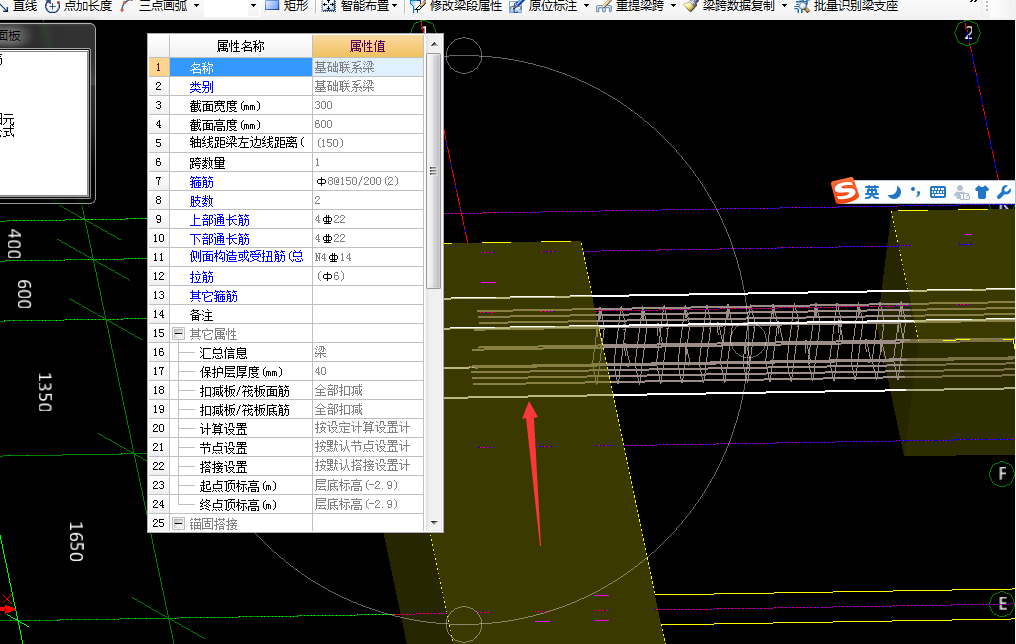This screenshot has height=644, width=1016.
Task: Click the Sogou user account icon
Action: click(x=962, y=192)
